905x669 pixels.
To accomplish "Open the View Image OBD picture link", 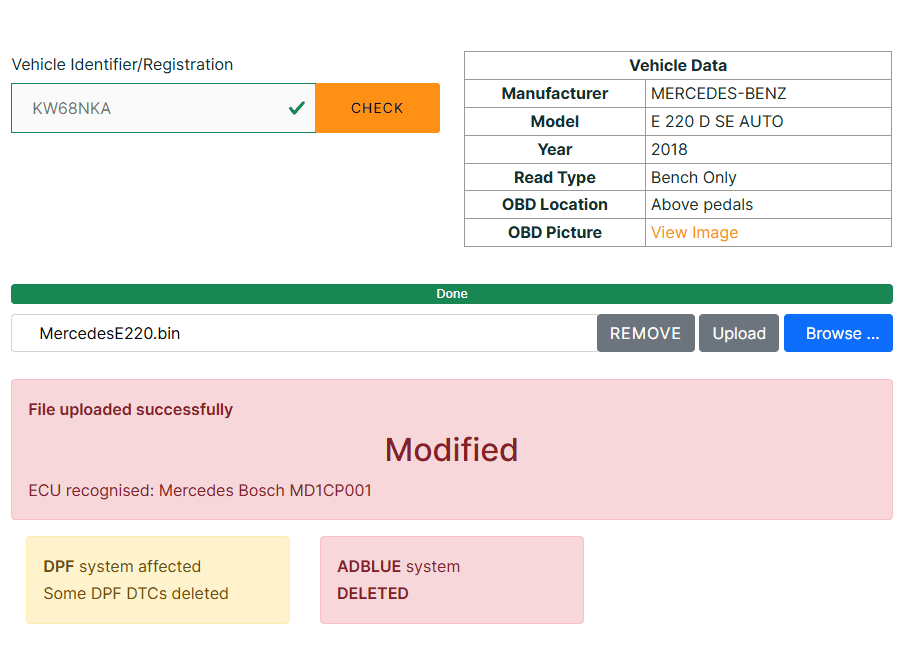I will point(694,232).
